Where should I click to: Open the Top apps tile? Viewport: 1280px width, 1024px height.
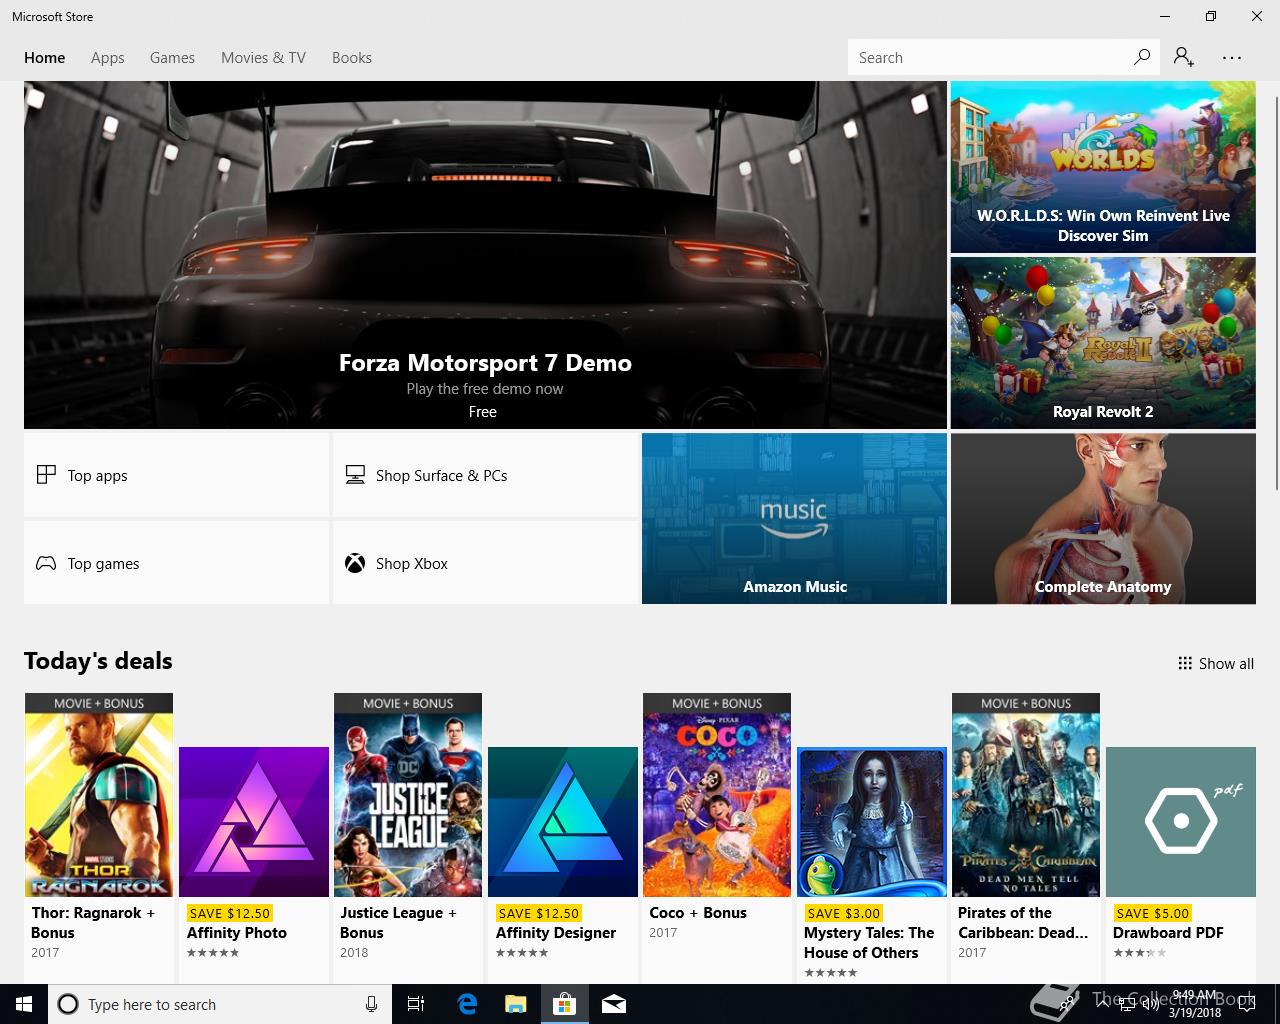pos(176,475)
